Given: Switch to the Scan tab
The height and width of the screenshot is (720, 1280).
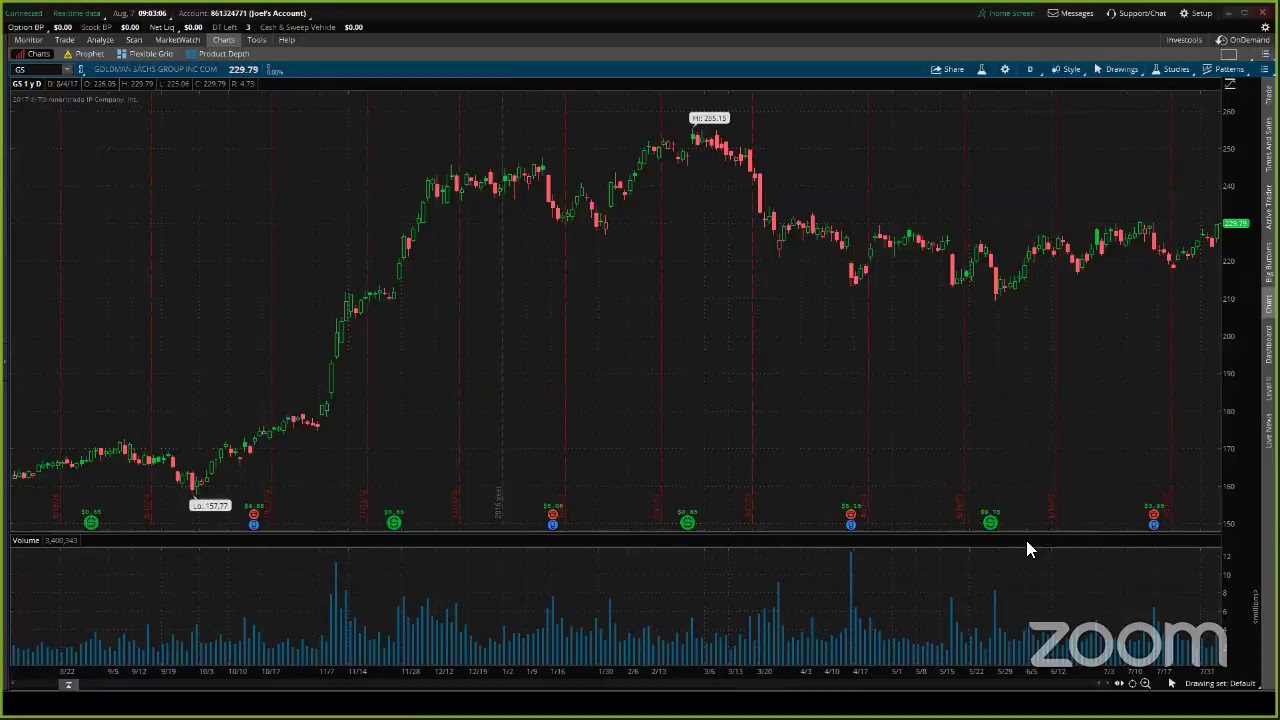Looking at the screenshot, I should (x=134, y=40).
